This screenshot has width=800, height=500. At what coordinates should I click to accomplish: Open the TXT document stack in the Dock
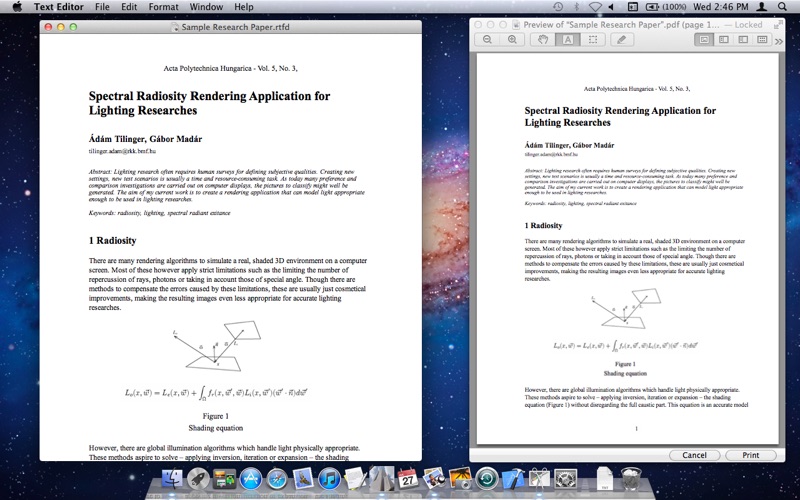pos(605,479)
